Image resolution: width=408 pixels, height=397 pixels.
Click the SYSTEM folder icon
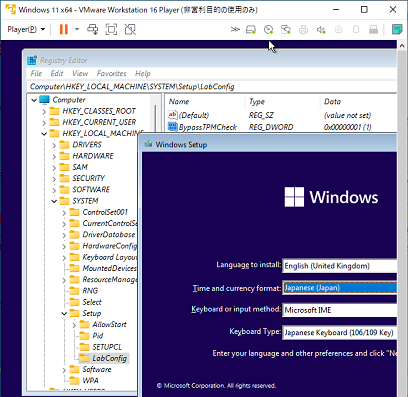tap(65, 201)
